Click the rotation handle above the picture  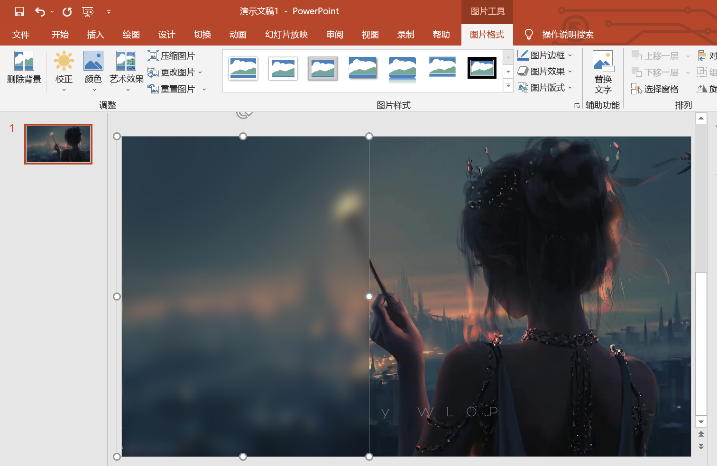[x=244, y=114]
